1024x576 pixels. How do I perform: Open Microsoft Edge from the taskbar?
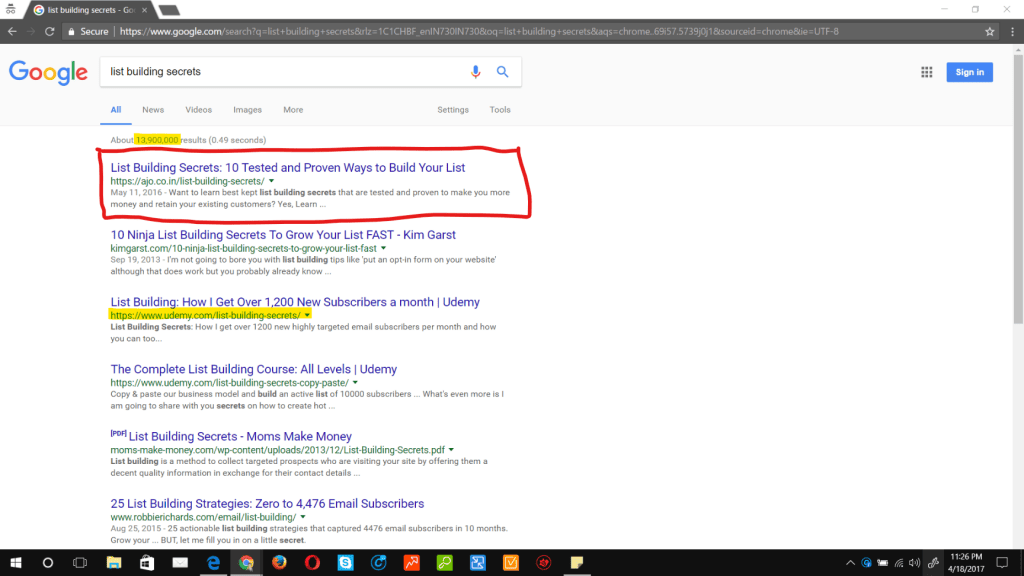click(213, 563)
